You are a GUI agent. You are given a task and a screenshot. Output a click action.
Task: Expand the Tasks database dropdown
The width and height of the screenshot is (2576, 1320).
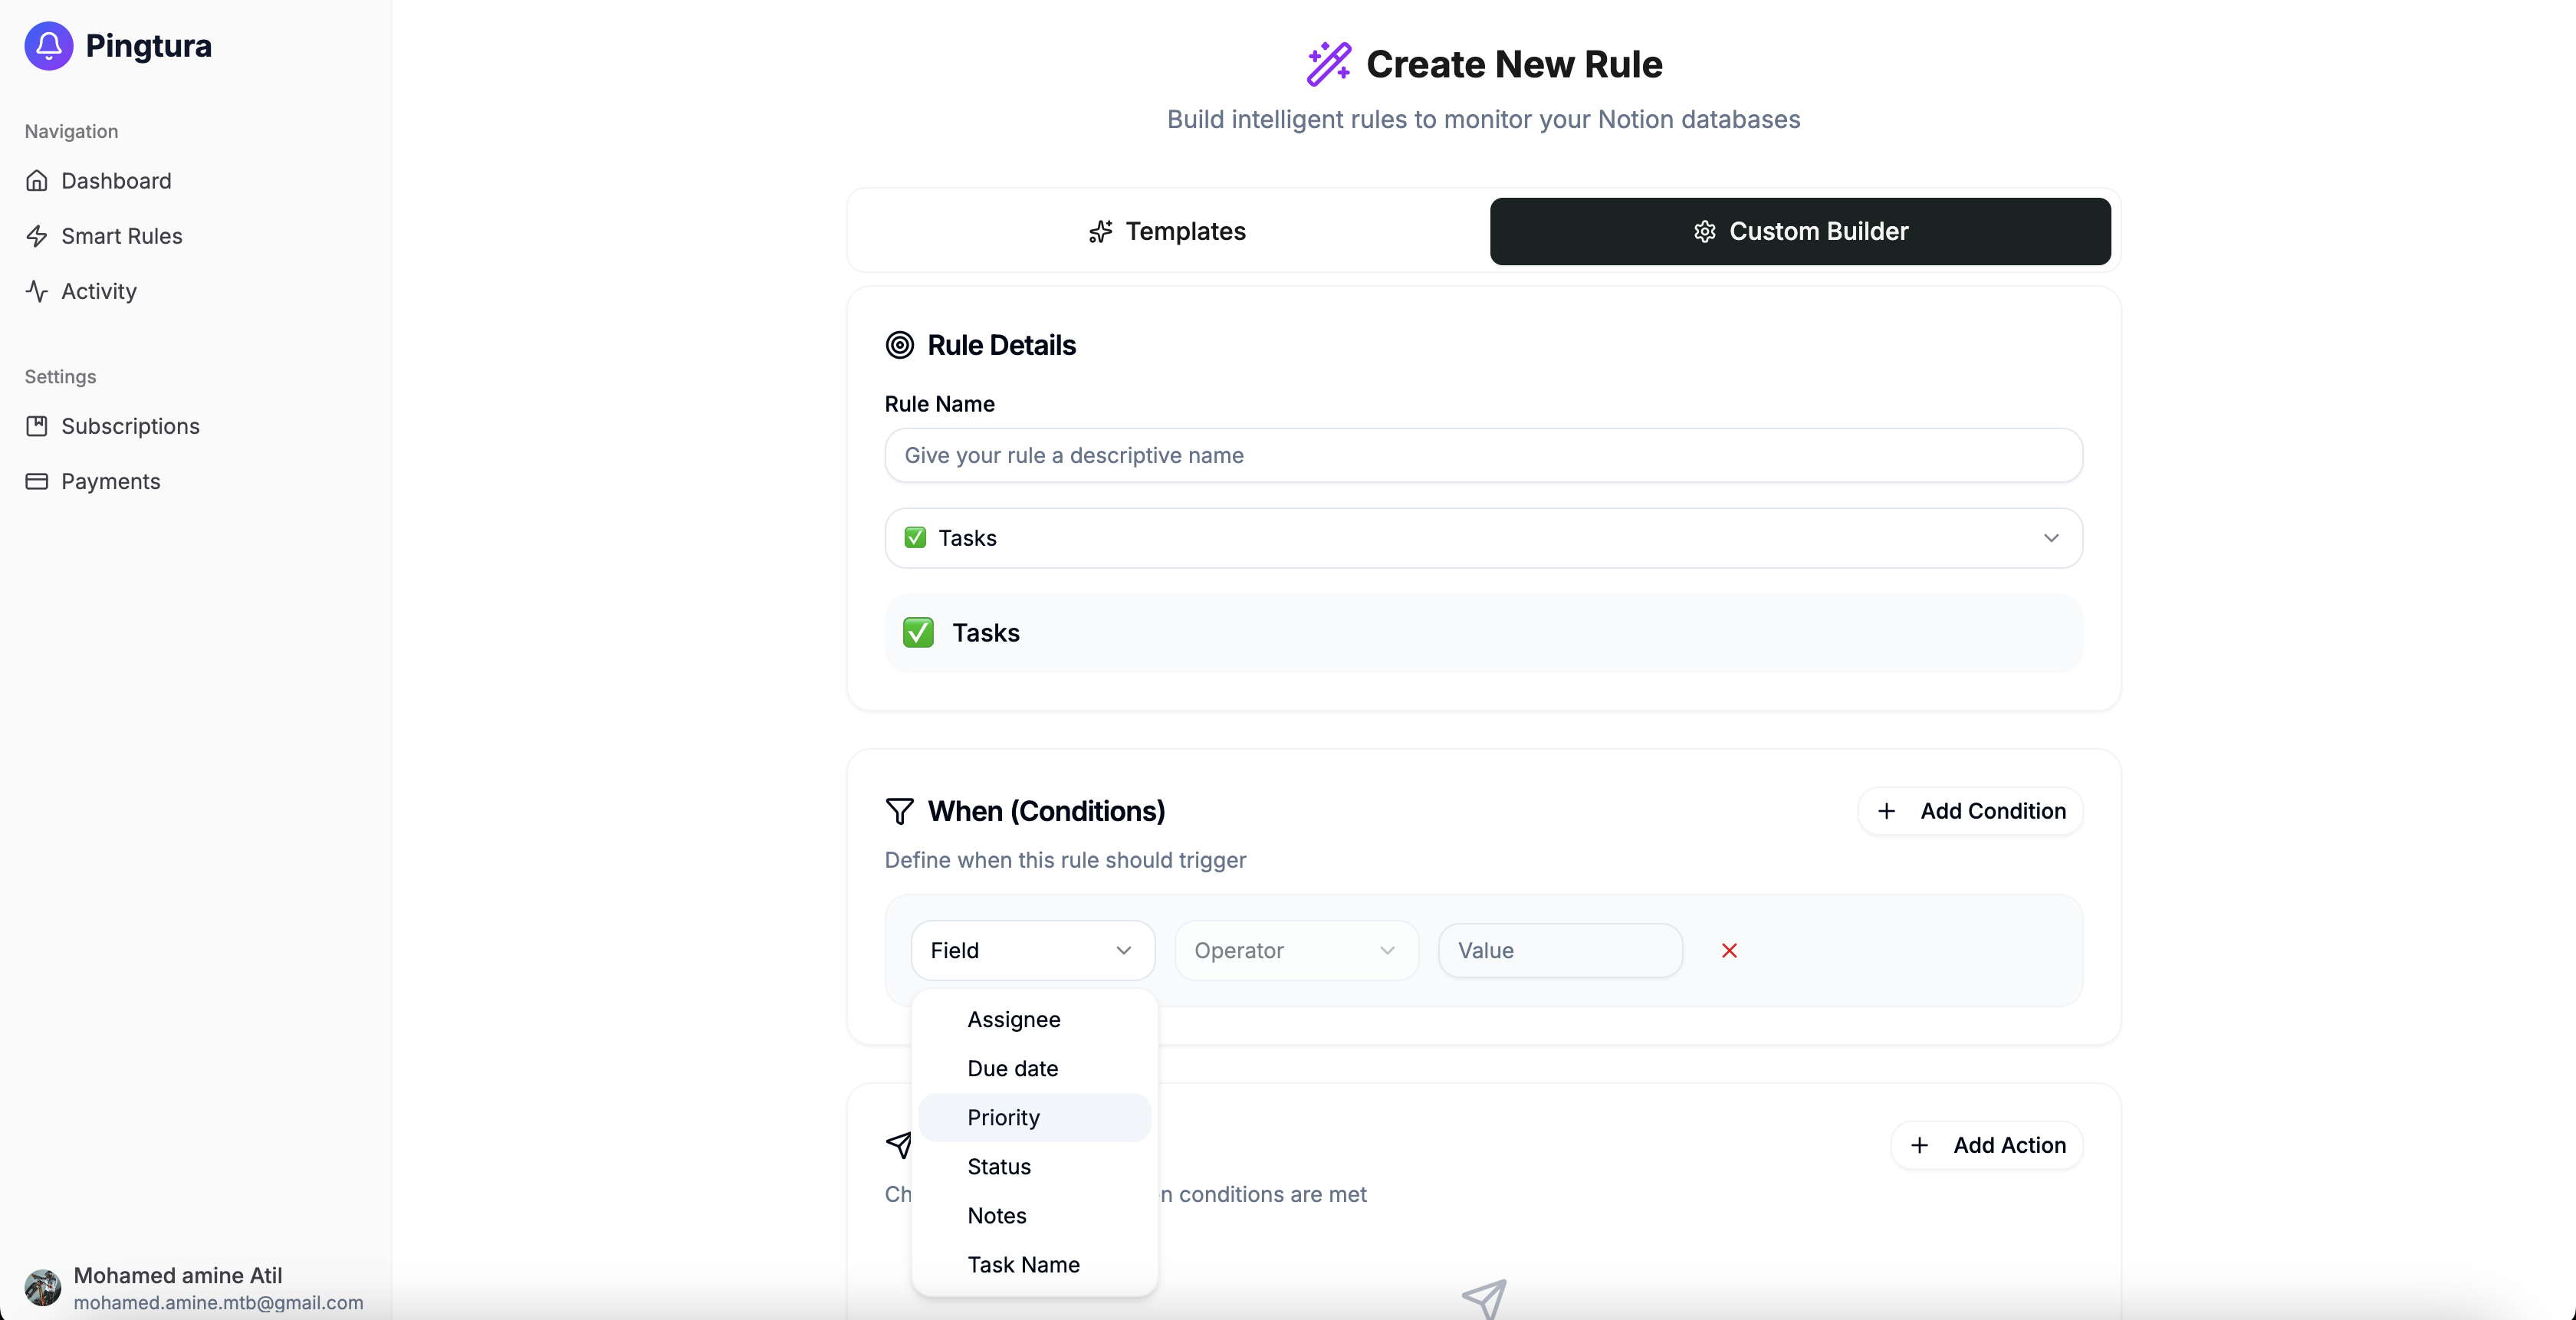coord(1483,538)
